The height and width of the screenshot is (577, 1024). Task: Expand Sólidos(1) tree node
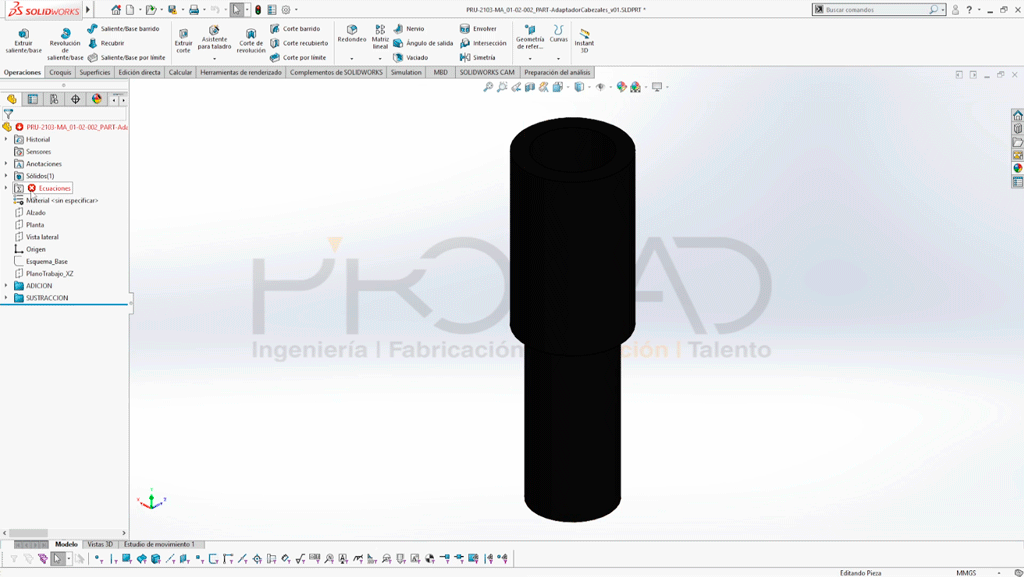point(6,176)
